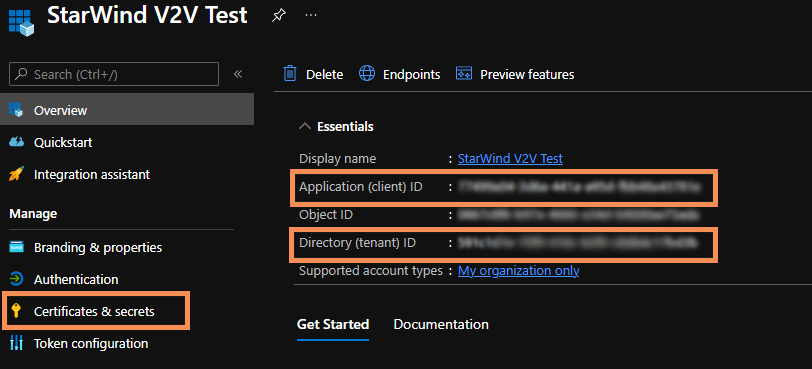Viewport: 812px width, 369px height.
Task: Click the blurred Application (client) ID value
Action: tap(579, 187)
